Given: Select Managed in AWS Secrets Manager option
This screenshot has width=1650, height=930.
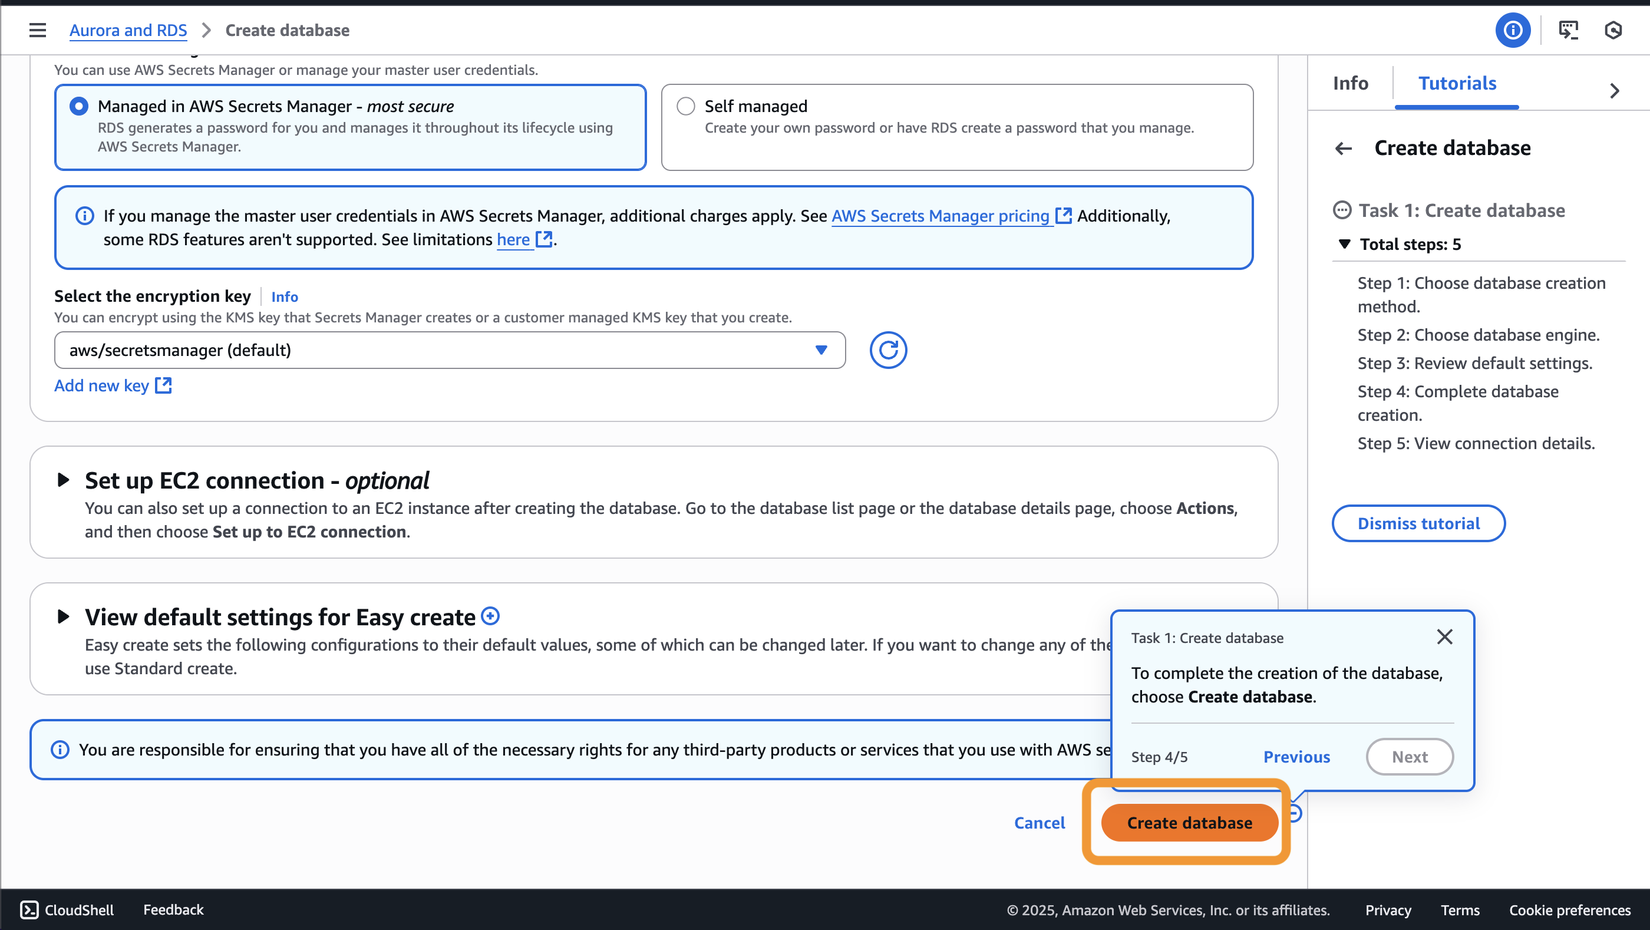Looking at the screenshot, I should [x=350, y=127].
